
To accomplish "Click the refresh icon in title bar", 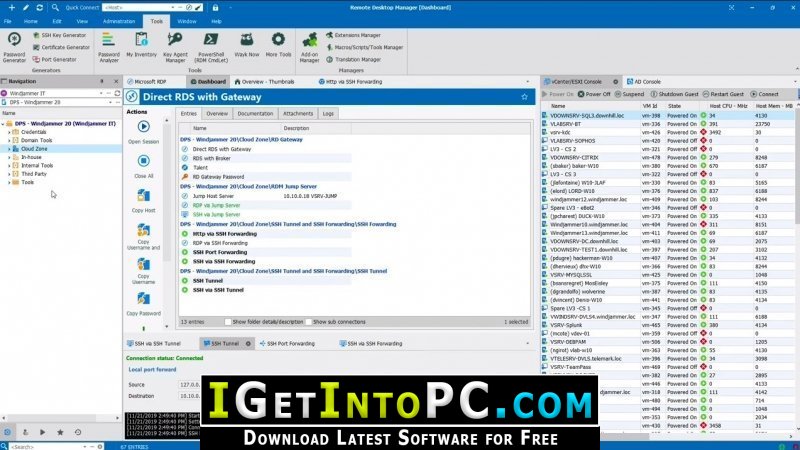I will (x=39, y=8).
